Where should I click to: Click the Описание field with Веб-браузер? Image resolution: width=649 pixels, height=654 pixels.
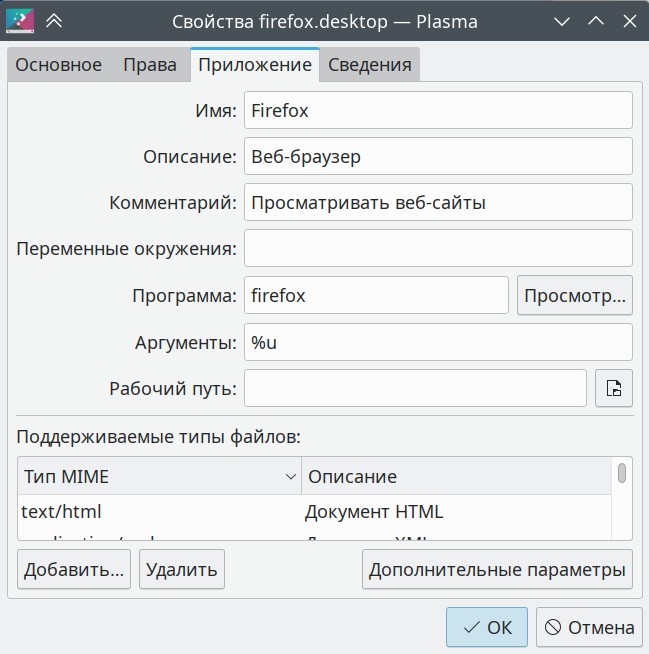(438, 156)
